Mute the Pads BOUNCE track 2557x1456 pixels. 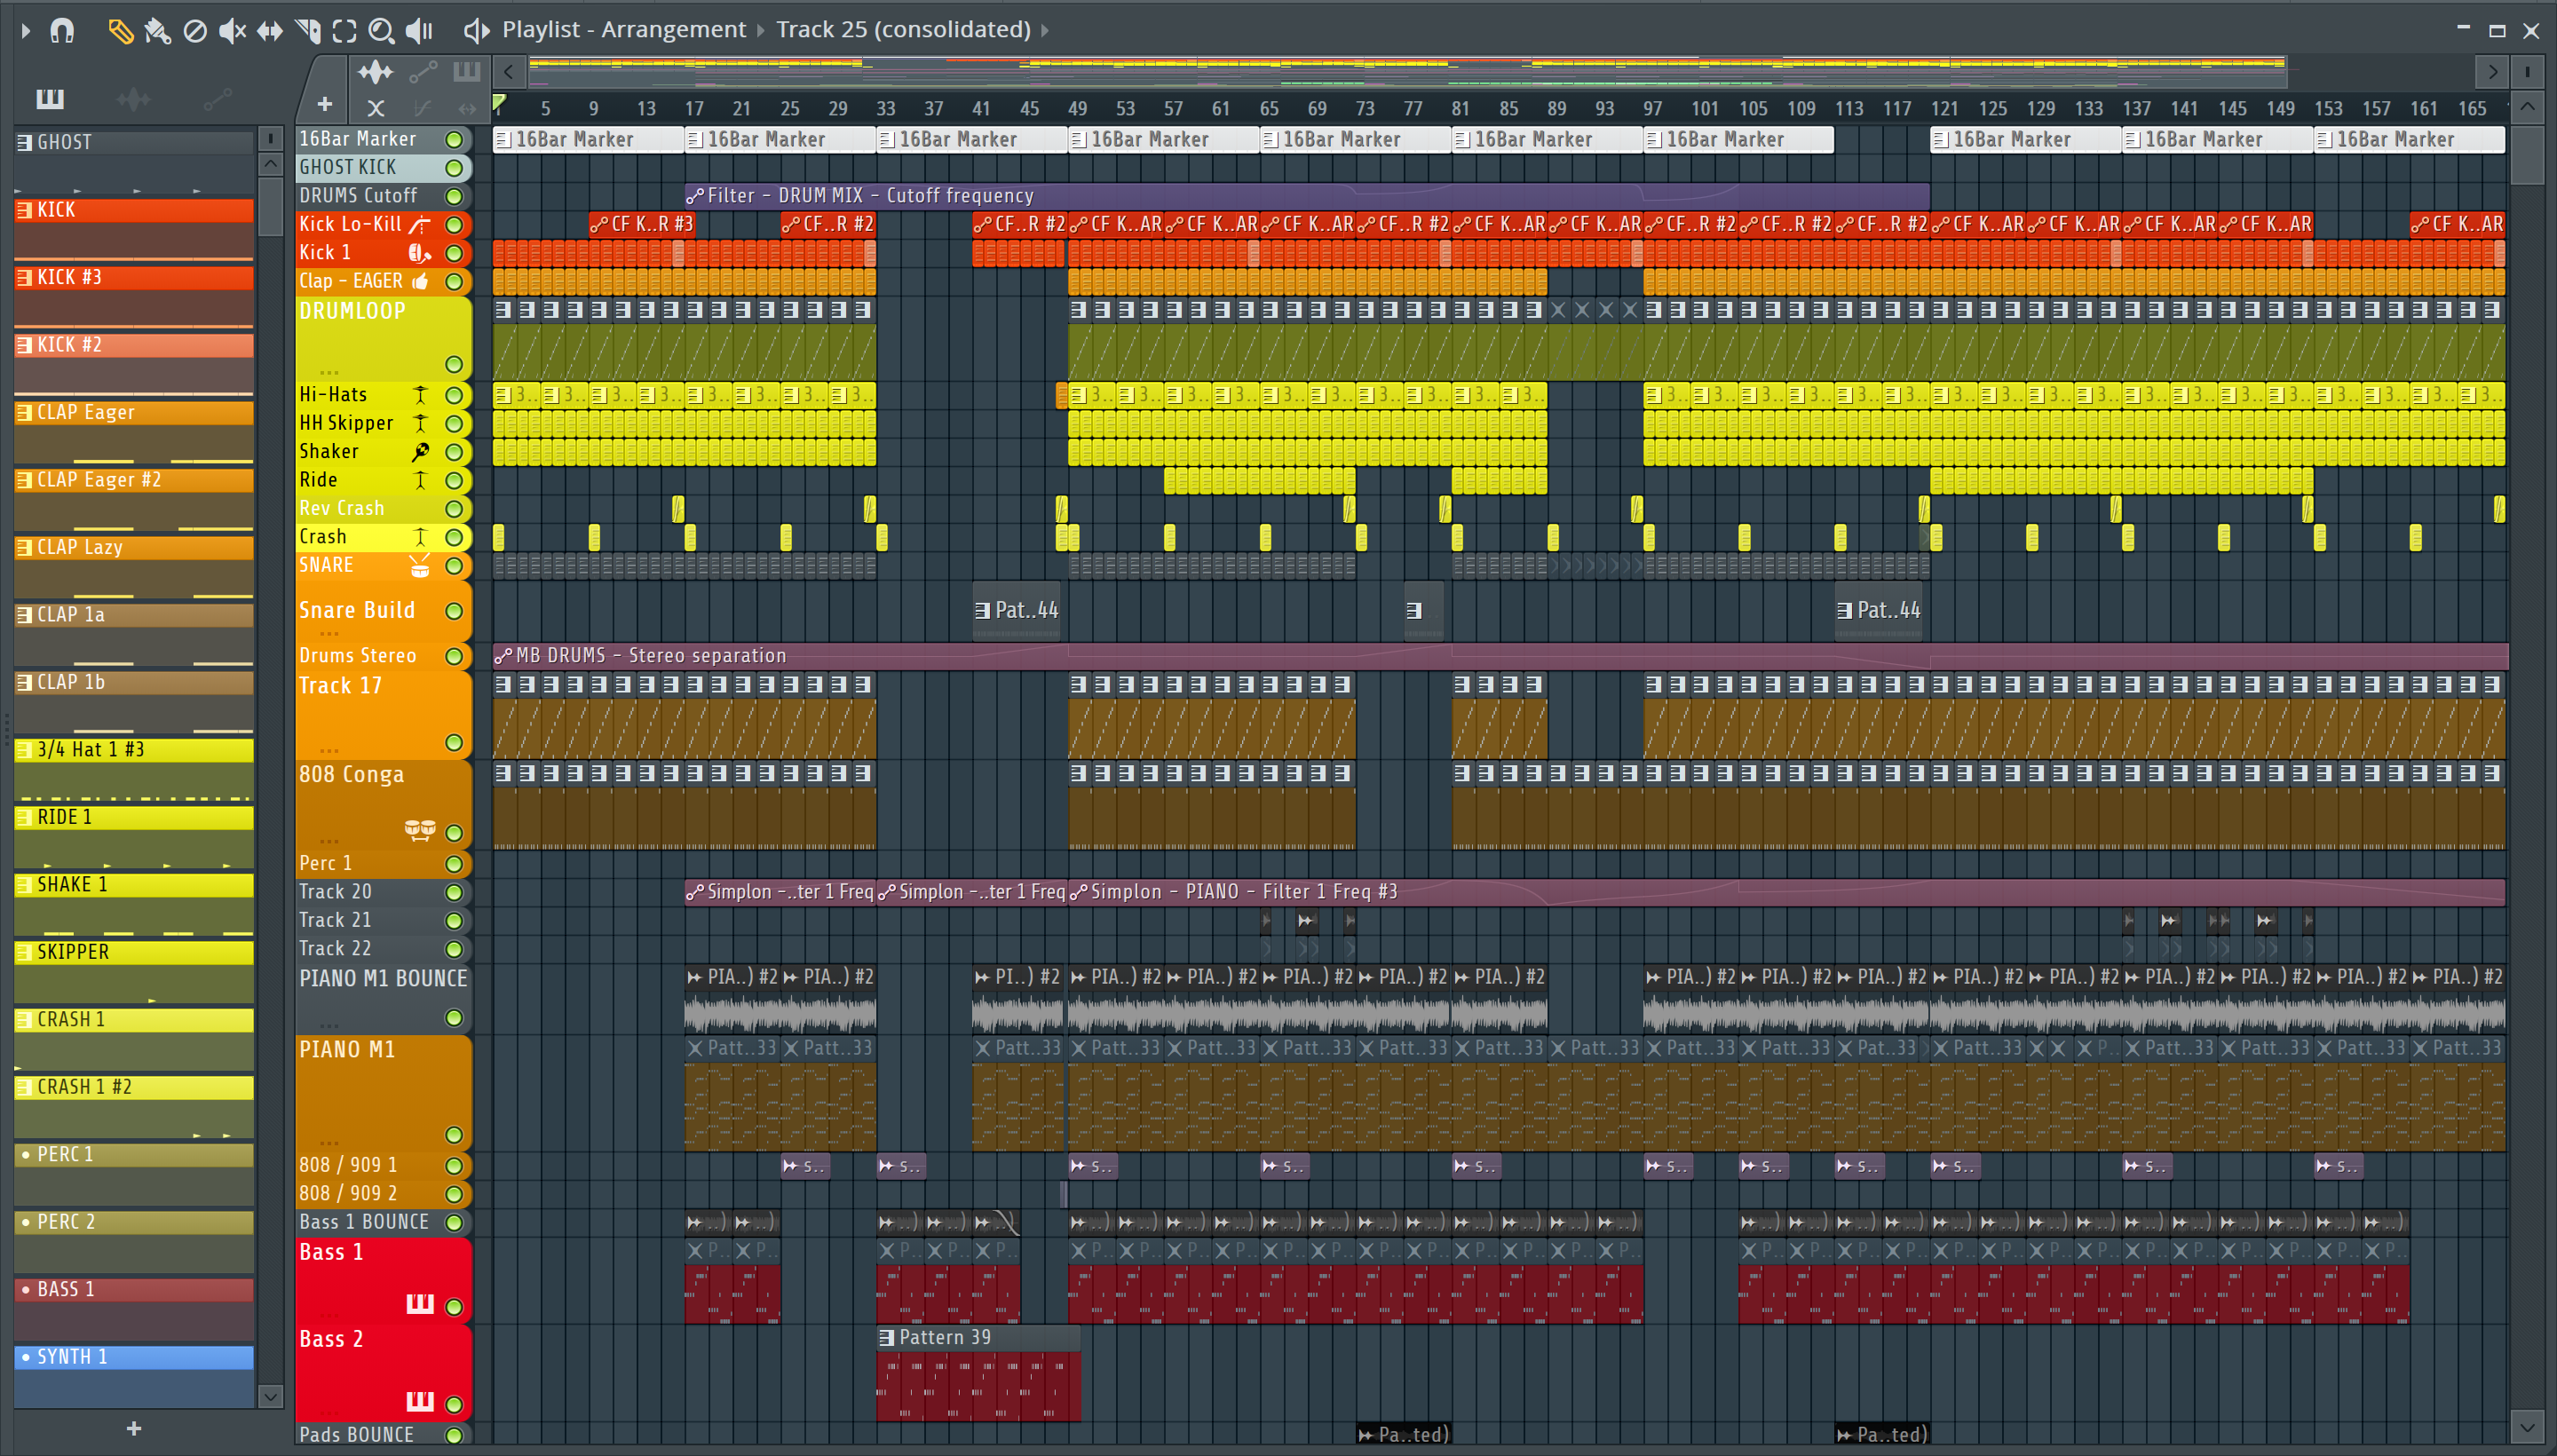454,1436
